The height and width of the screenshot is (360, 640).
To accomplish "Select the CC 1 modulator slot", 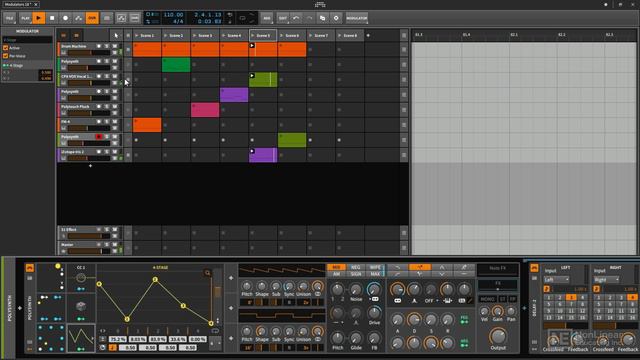I will coord(81,278).
